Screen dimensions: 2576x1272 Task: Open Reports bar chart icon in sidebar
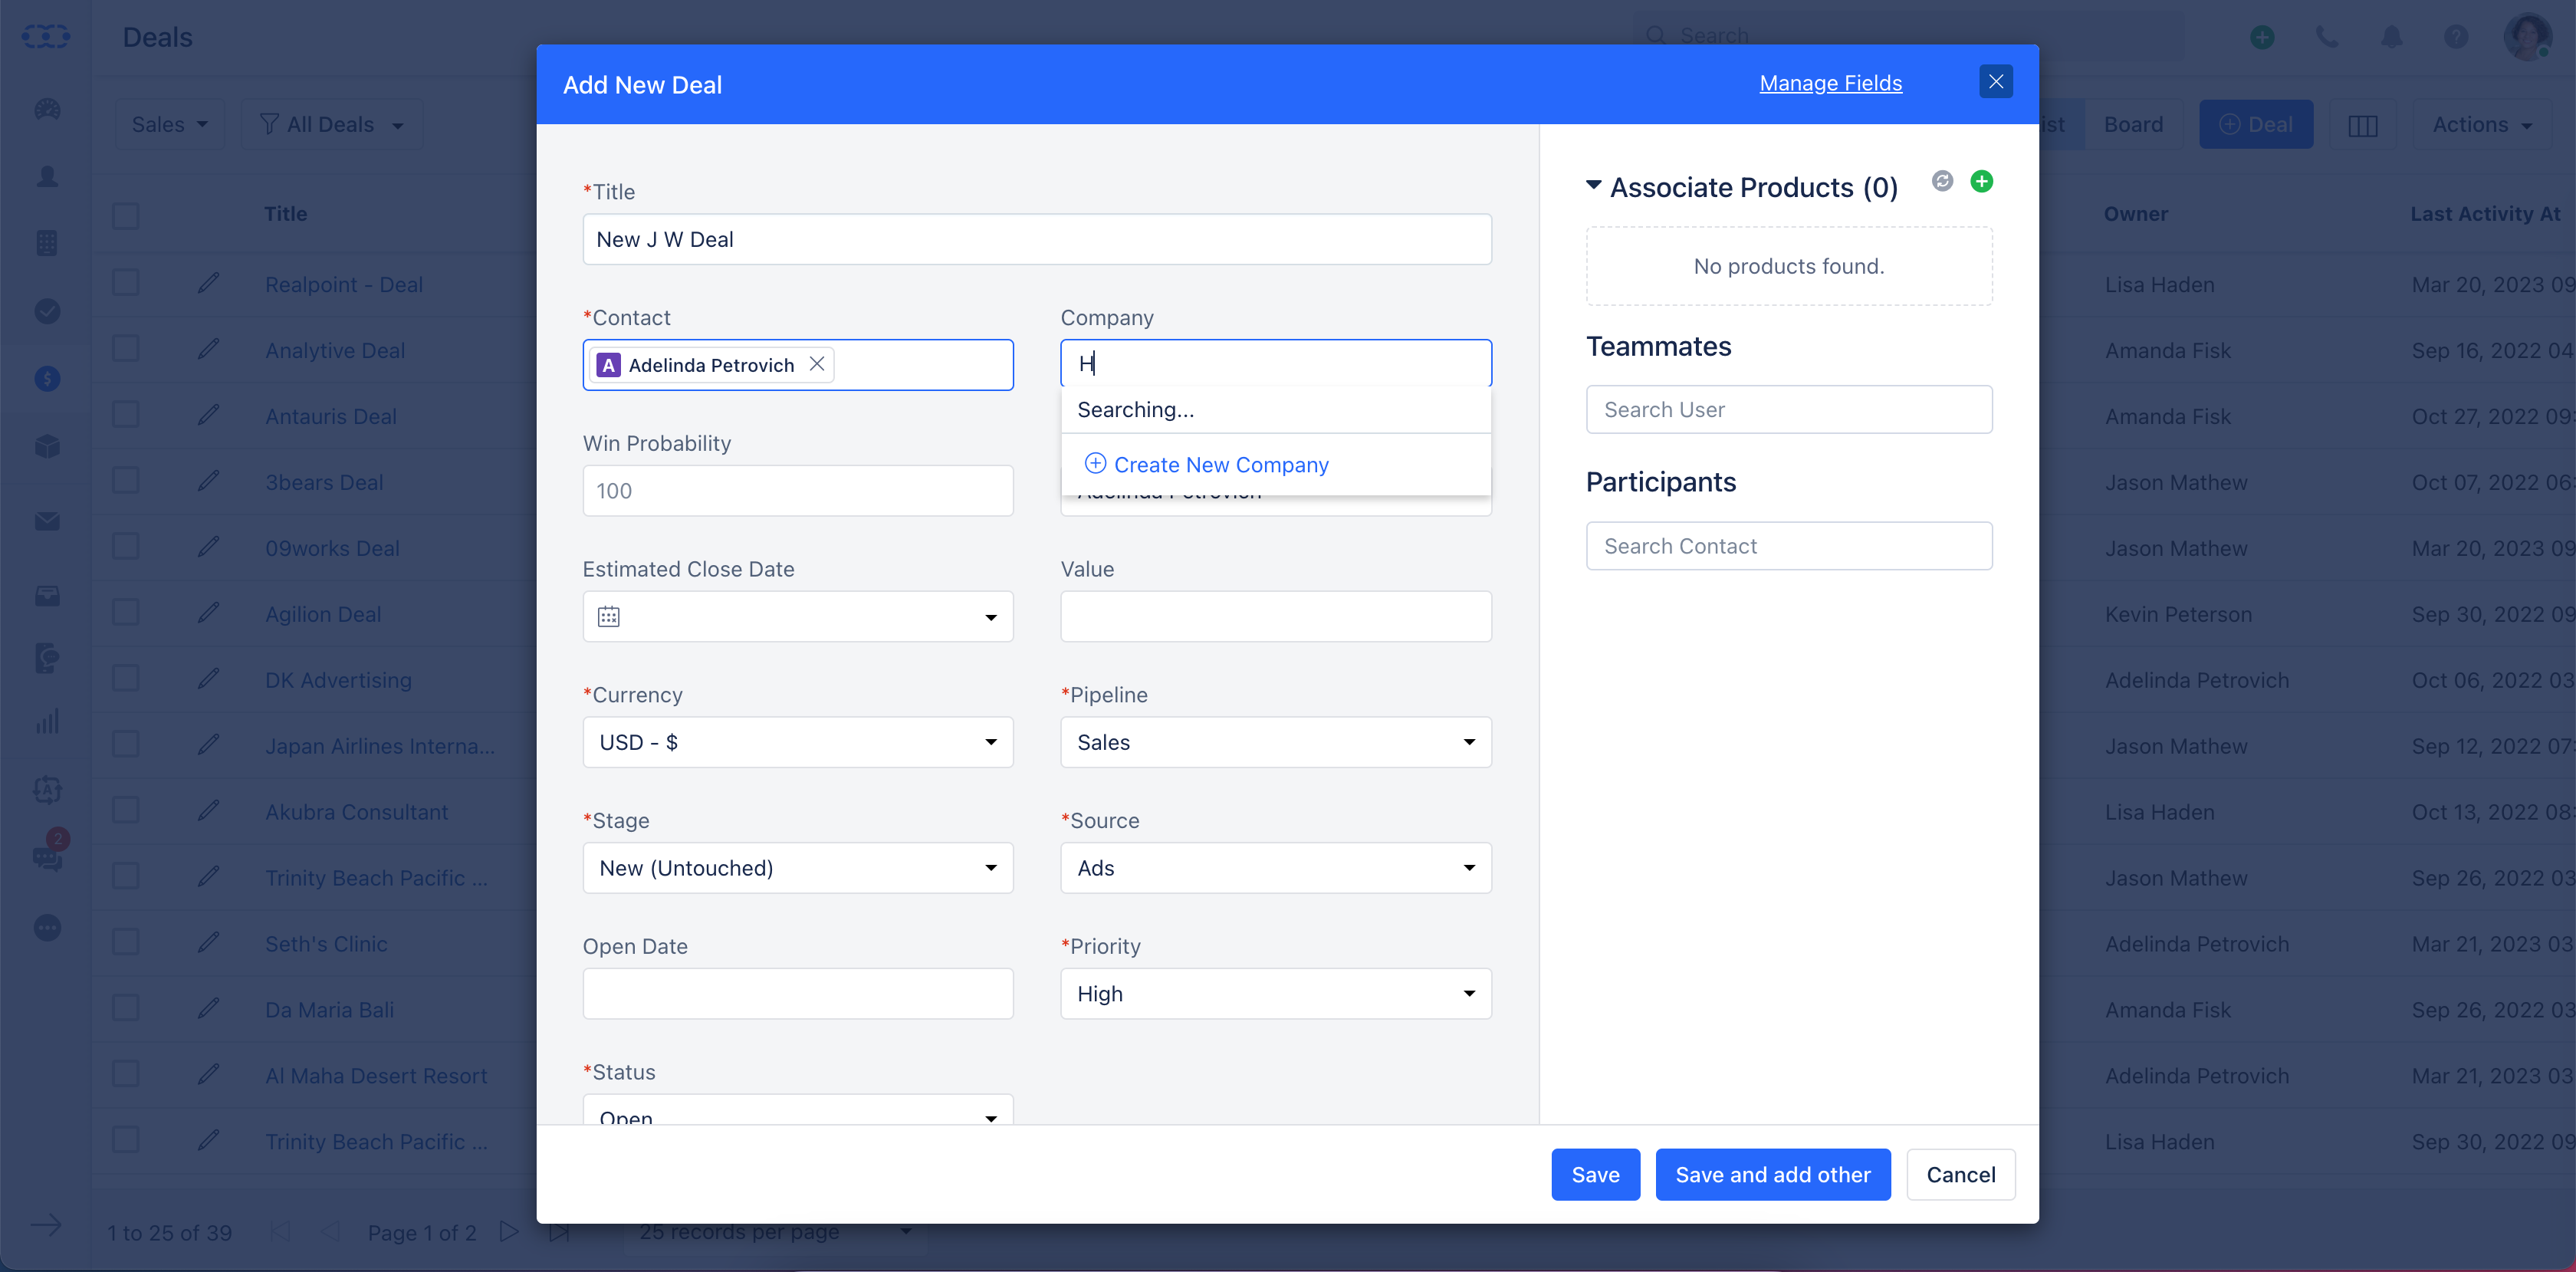pyautogui.click(x=47, y=721)
